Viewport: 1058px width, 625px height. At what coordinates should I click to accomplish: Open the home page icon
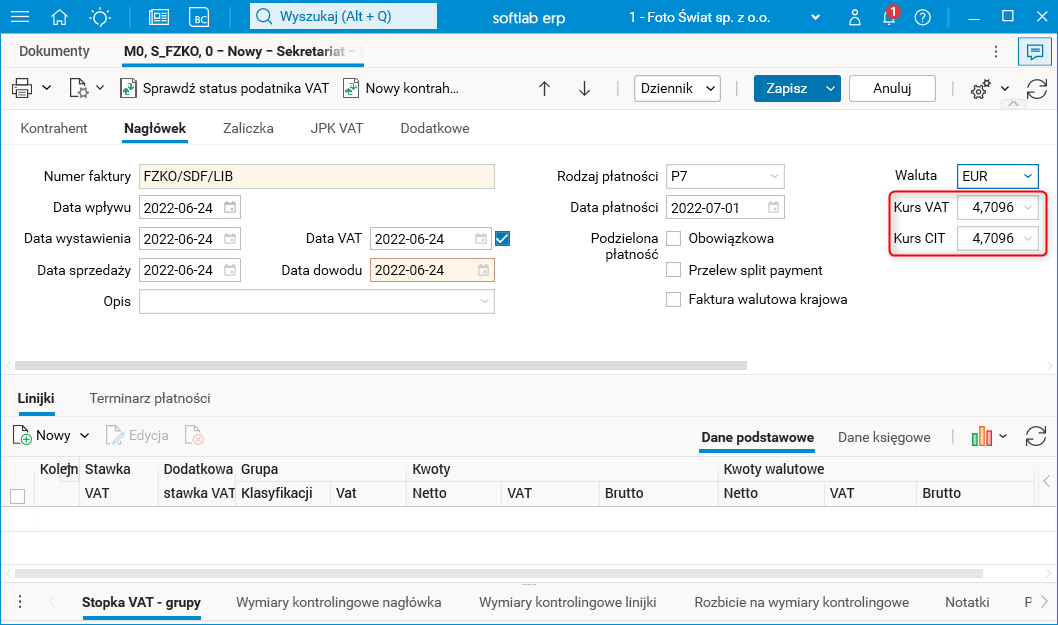60,17
